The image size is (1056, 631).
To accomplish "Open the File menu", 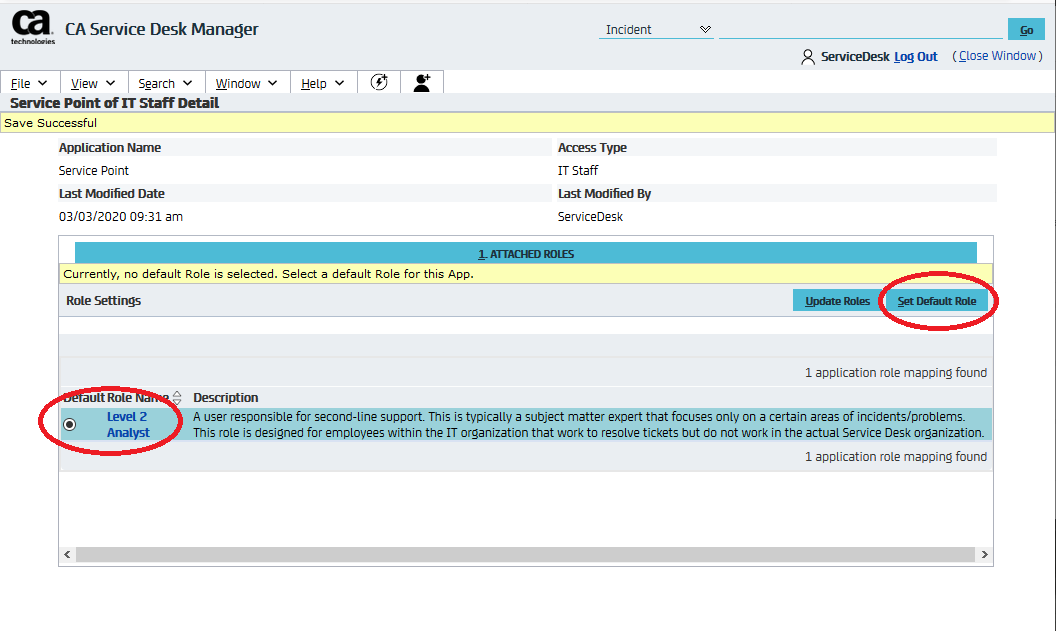I will click(x=29, y=84).
